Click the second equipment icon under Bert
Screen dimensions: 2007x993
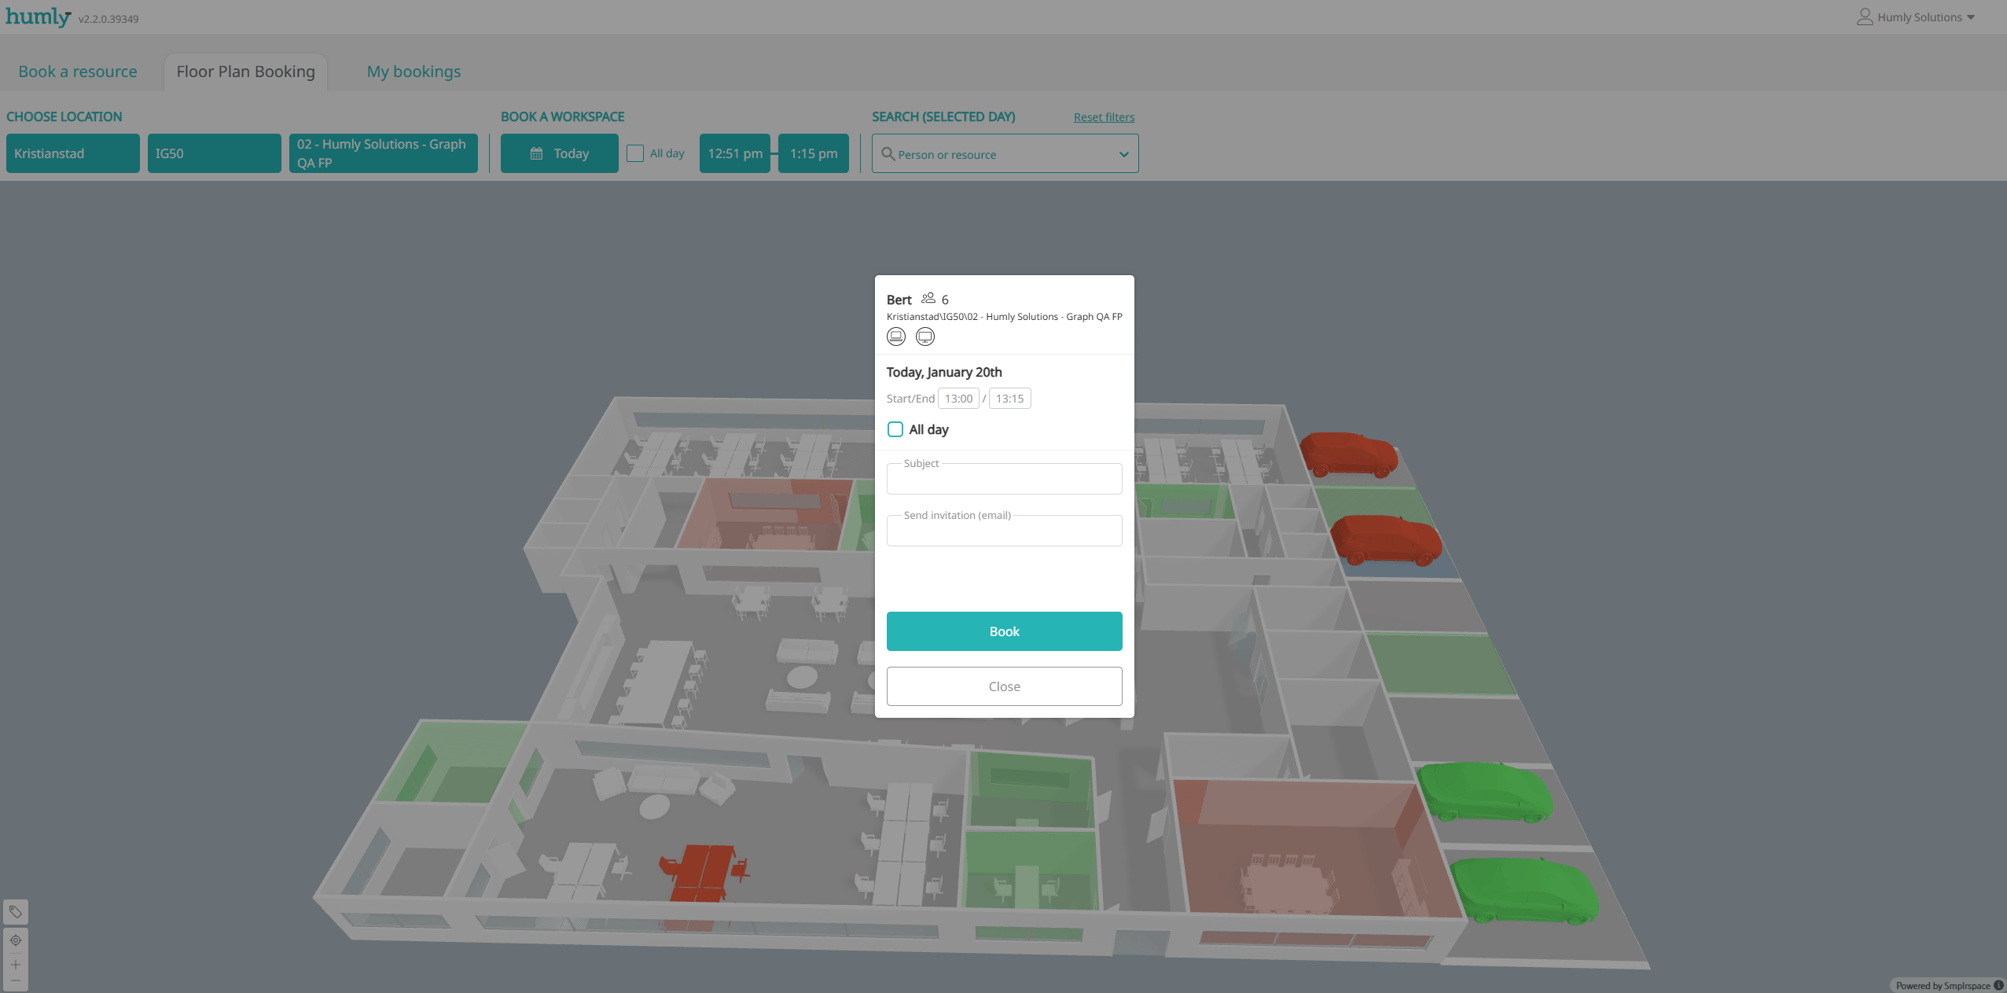click(x=925, y=337)
